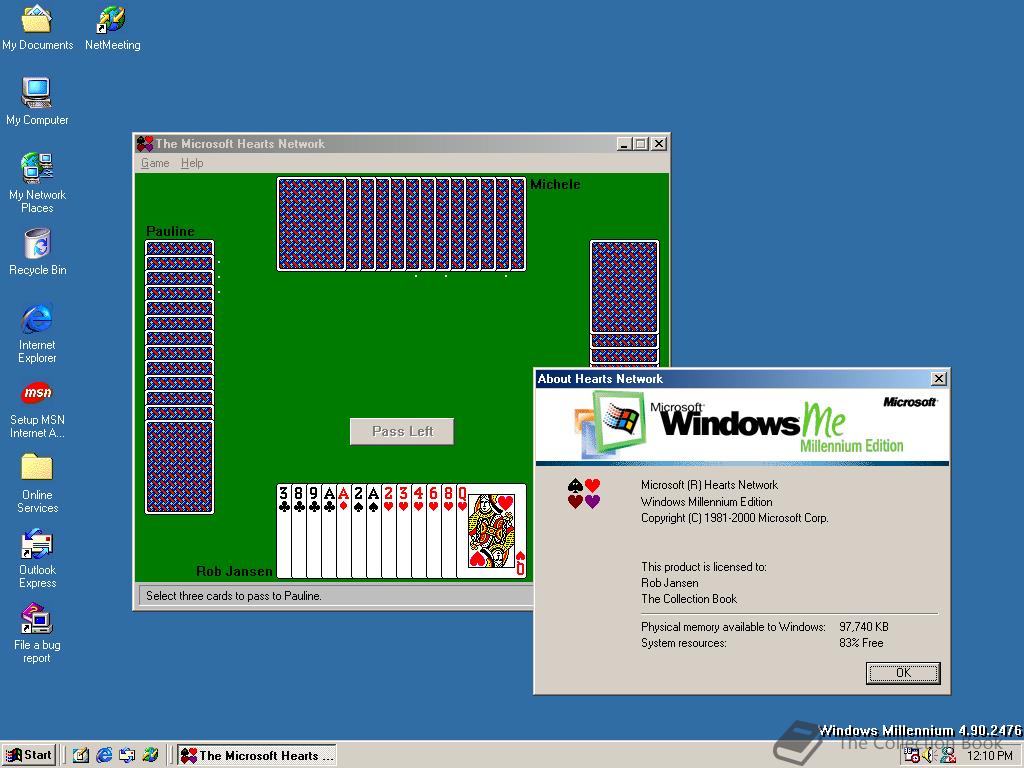Open the My Documents desktop icon
This screenshot has width=1024, height=768.
tap(37, 27)
